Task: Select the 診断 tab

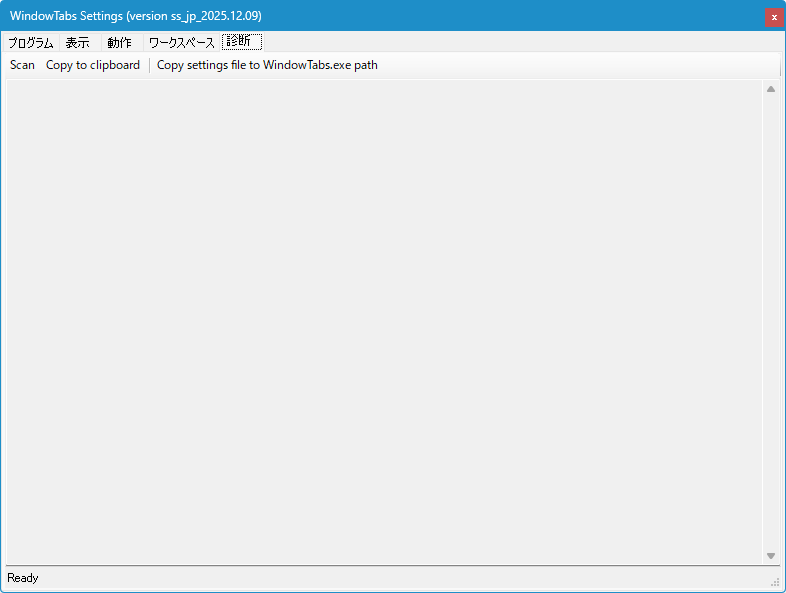Action: pyautogui.click(x=242, y=42)
